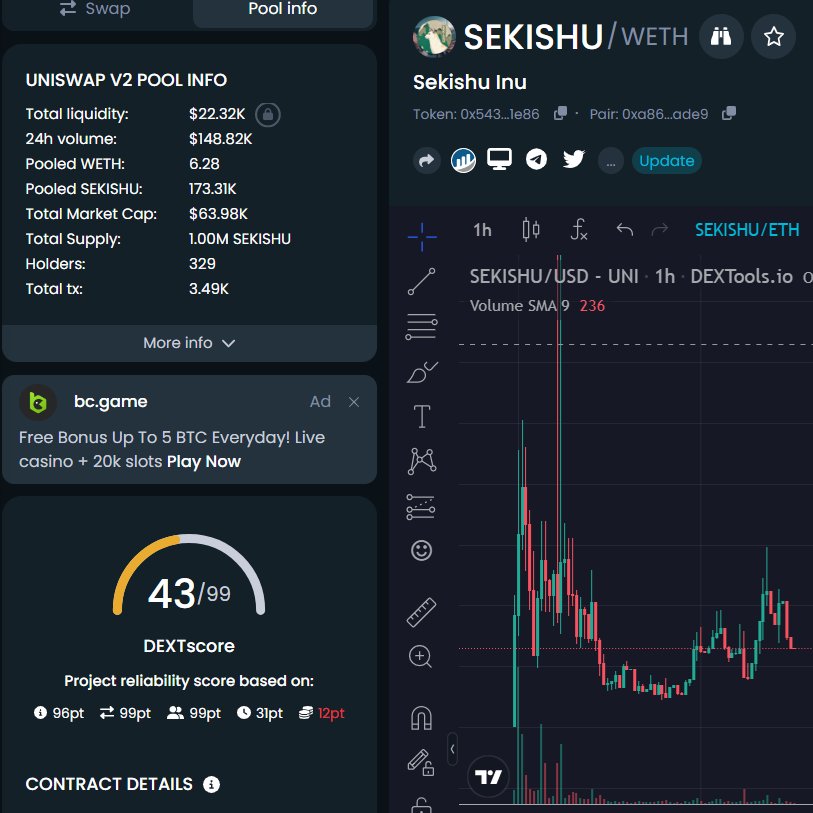Click the Total Market Cap $63.98K value
The height and width of the screenshot is (813, 813).
(x=218, y=214)
